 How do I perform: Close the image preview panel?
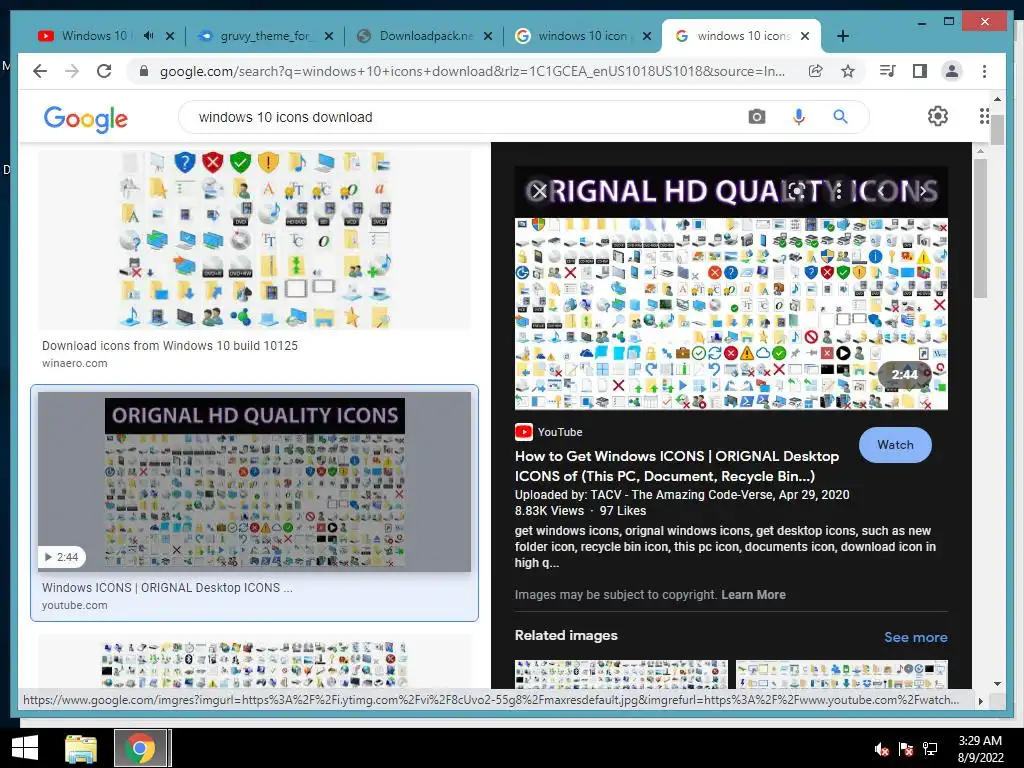[539, 191]
